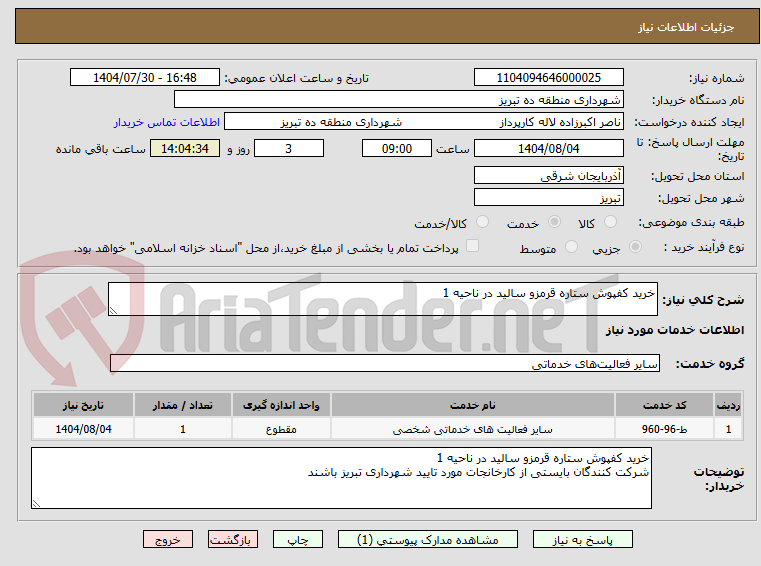Click the requester field ناصر اکبرزاده لاله کارپرداز
Image resolution: width=761 pixels, height=566 pixels.
point(424,122)
